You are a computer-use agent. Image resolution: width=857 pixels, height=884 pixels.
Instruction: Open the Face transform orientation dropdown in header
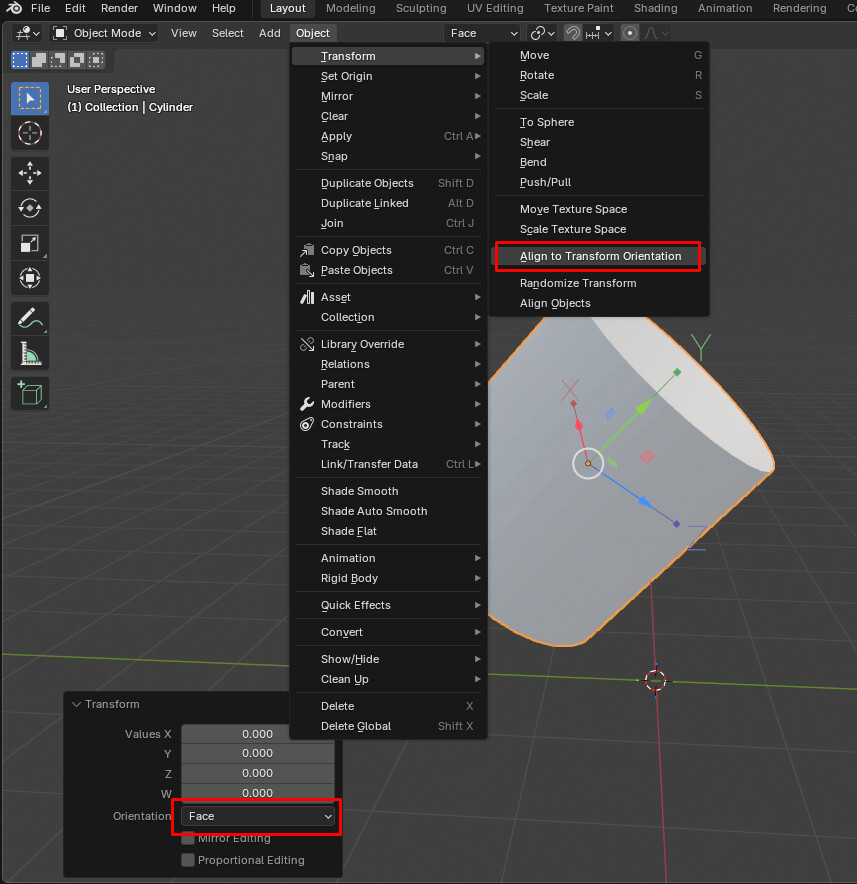[482, 33]
